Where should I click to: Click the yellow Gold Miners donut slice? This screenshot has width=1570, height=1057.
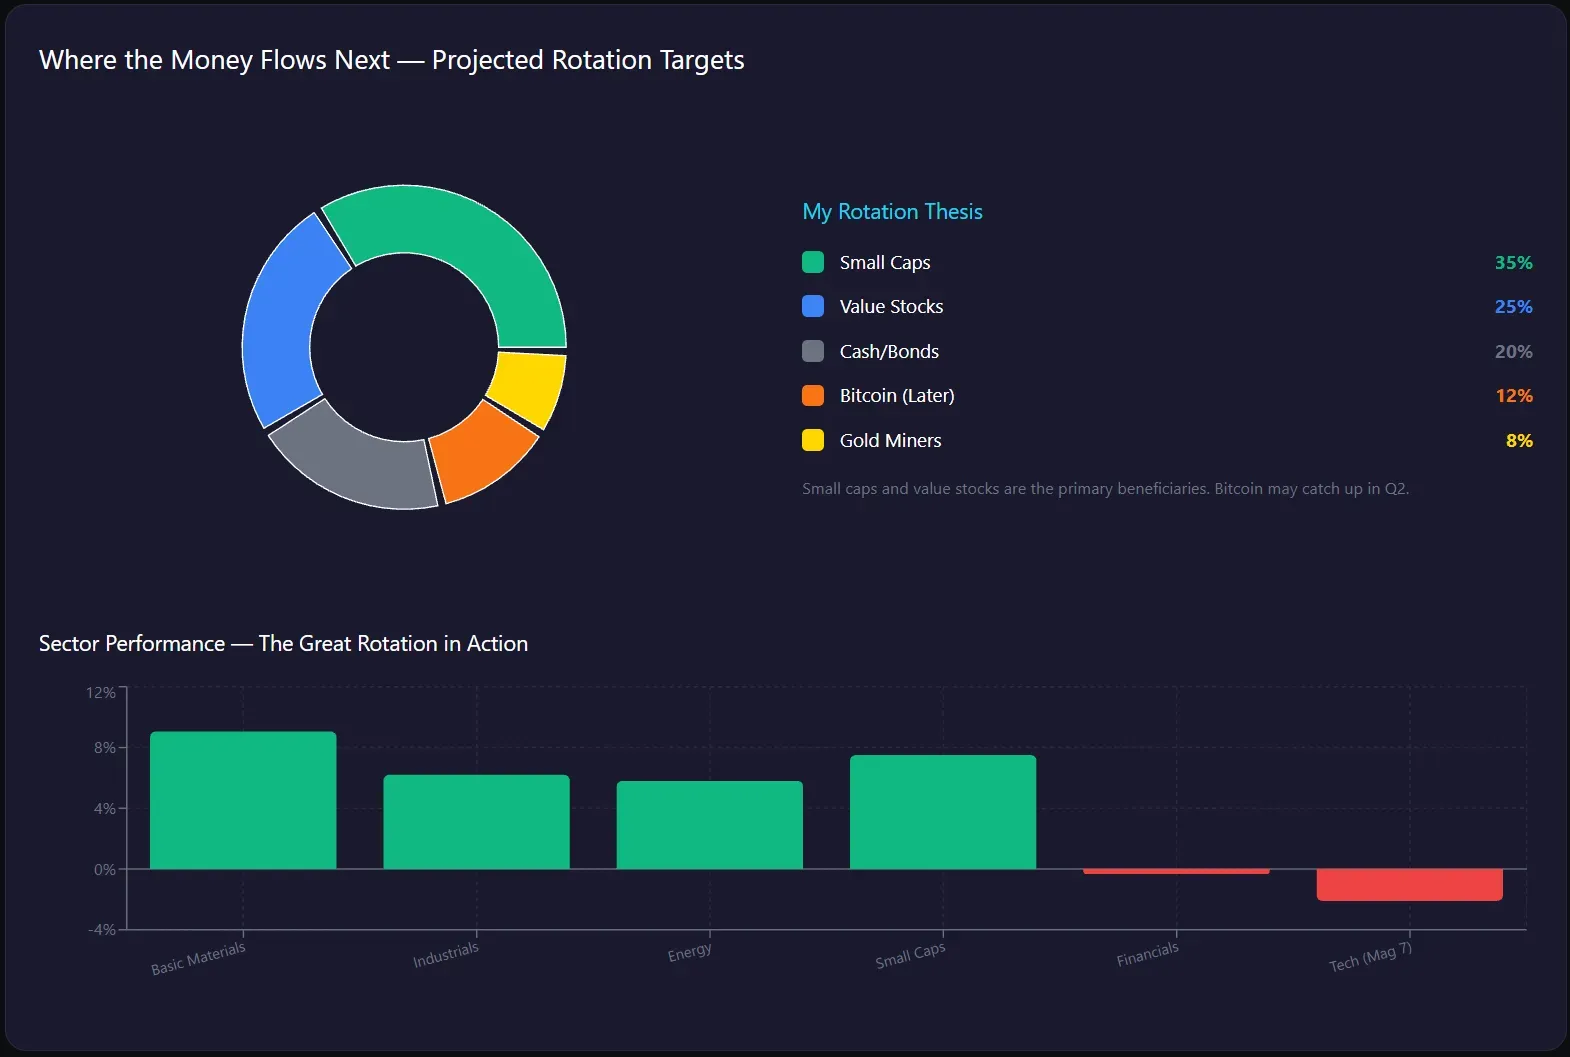(528, 386)
